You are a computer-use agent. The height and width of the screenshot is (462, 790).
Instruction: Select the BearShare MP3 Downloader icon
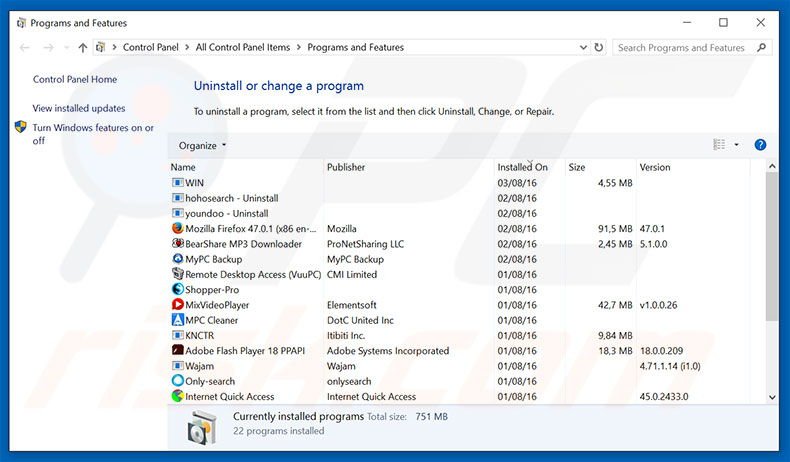pos(177,244)
